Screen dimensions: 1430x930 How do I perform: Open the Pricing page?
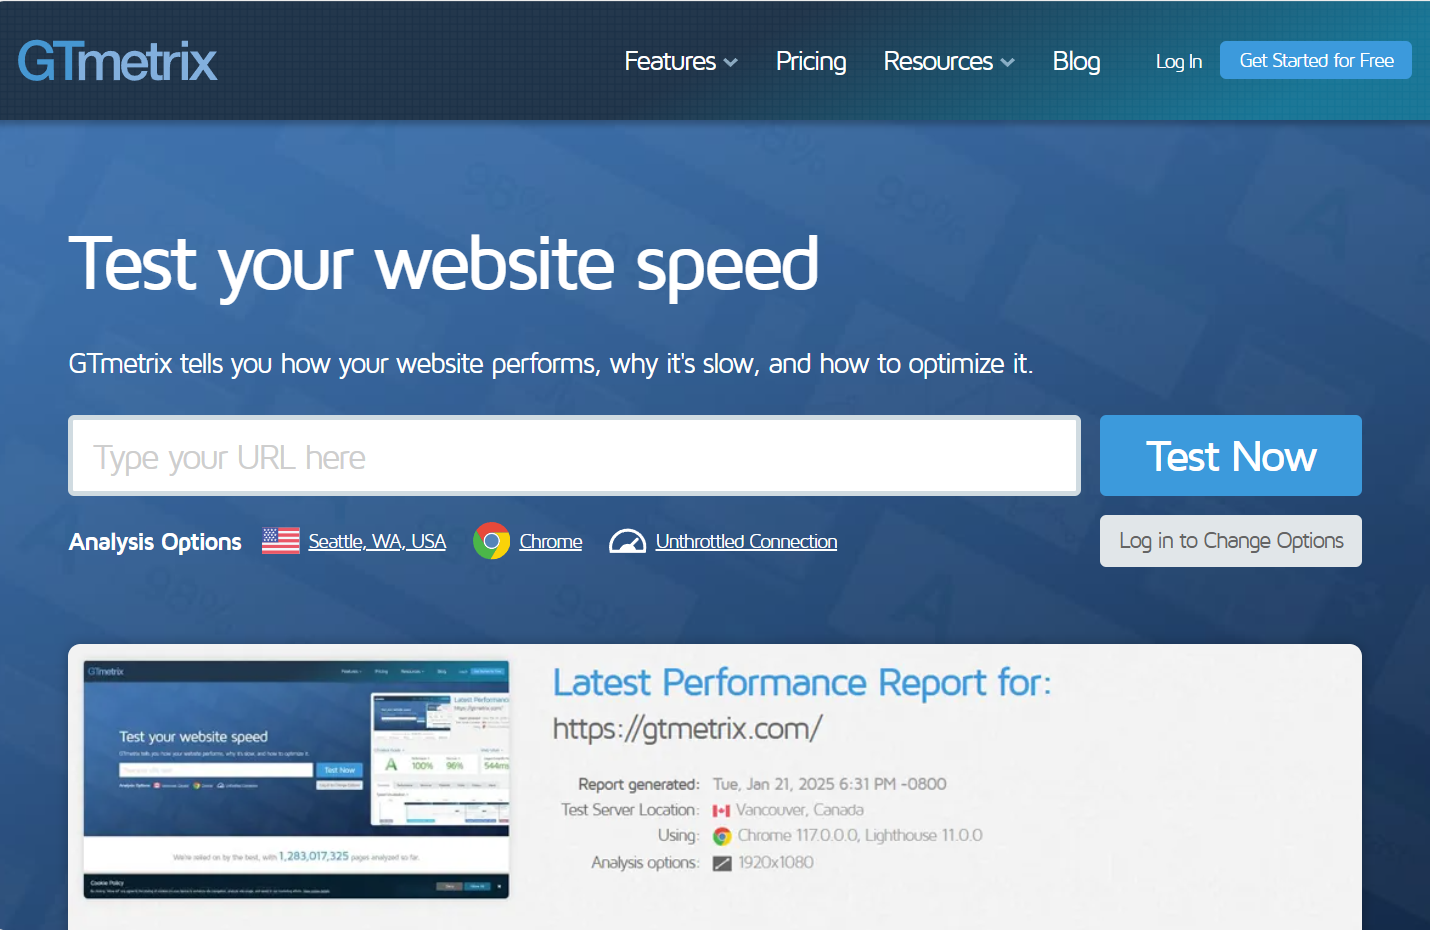point(810,61)
